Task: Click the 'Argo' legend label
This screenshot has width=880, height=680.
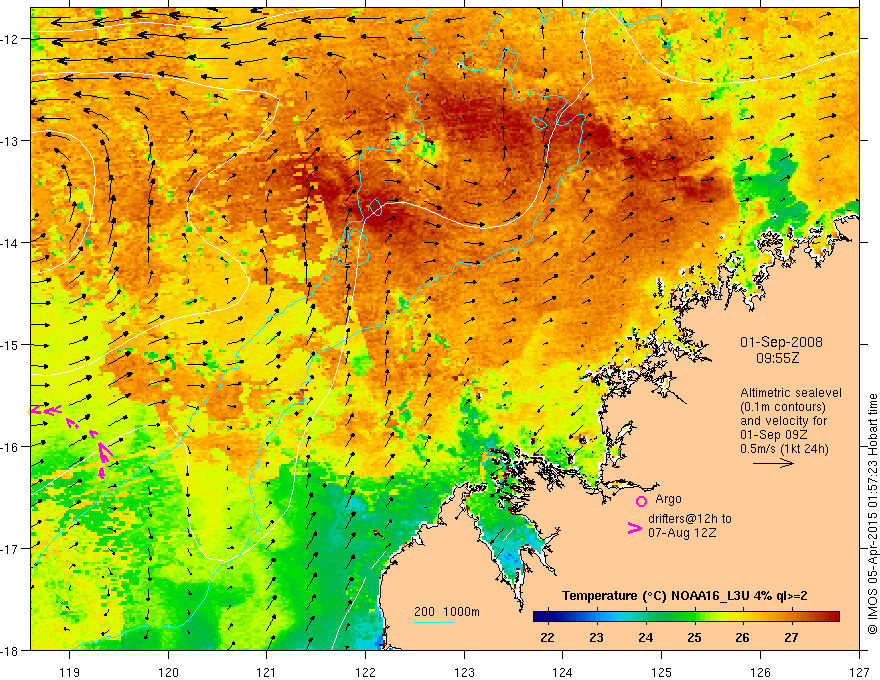Action: click(668, 499)
